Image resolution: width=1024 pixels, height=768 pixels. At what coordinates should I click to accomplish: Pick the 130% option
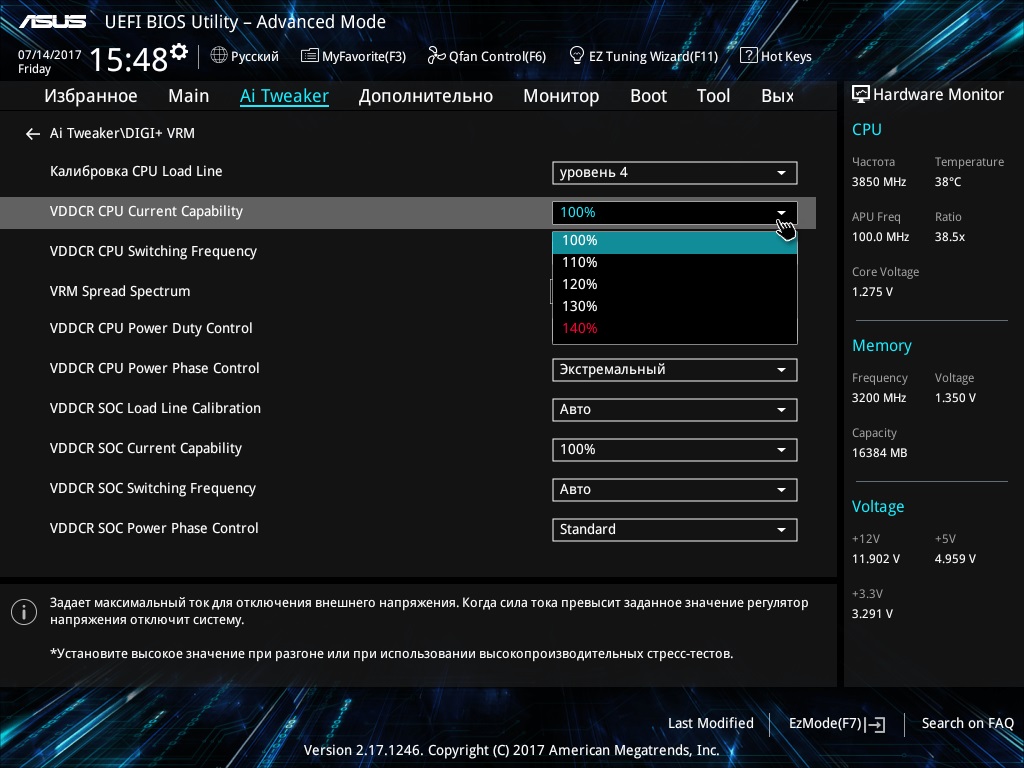click(675, 306)
